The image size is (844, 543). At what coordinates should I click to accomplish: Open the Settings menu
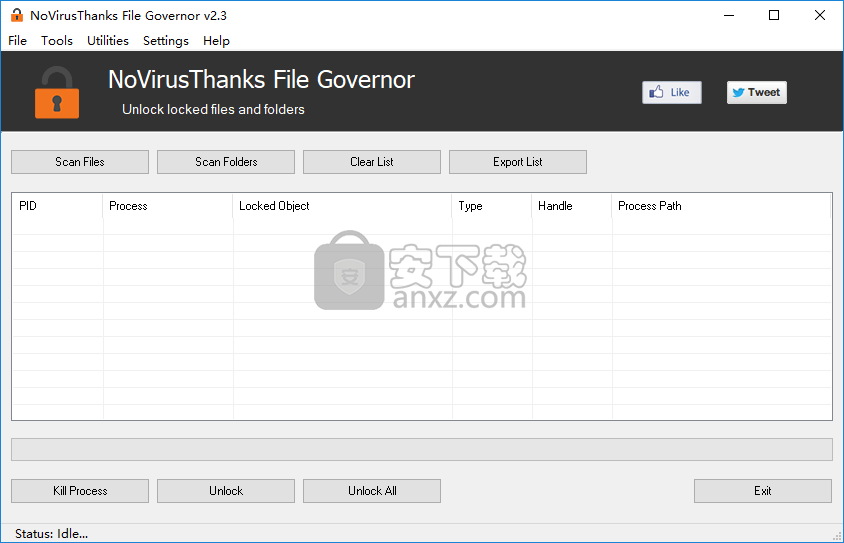166,41
